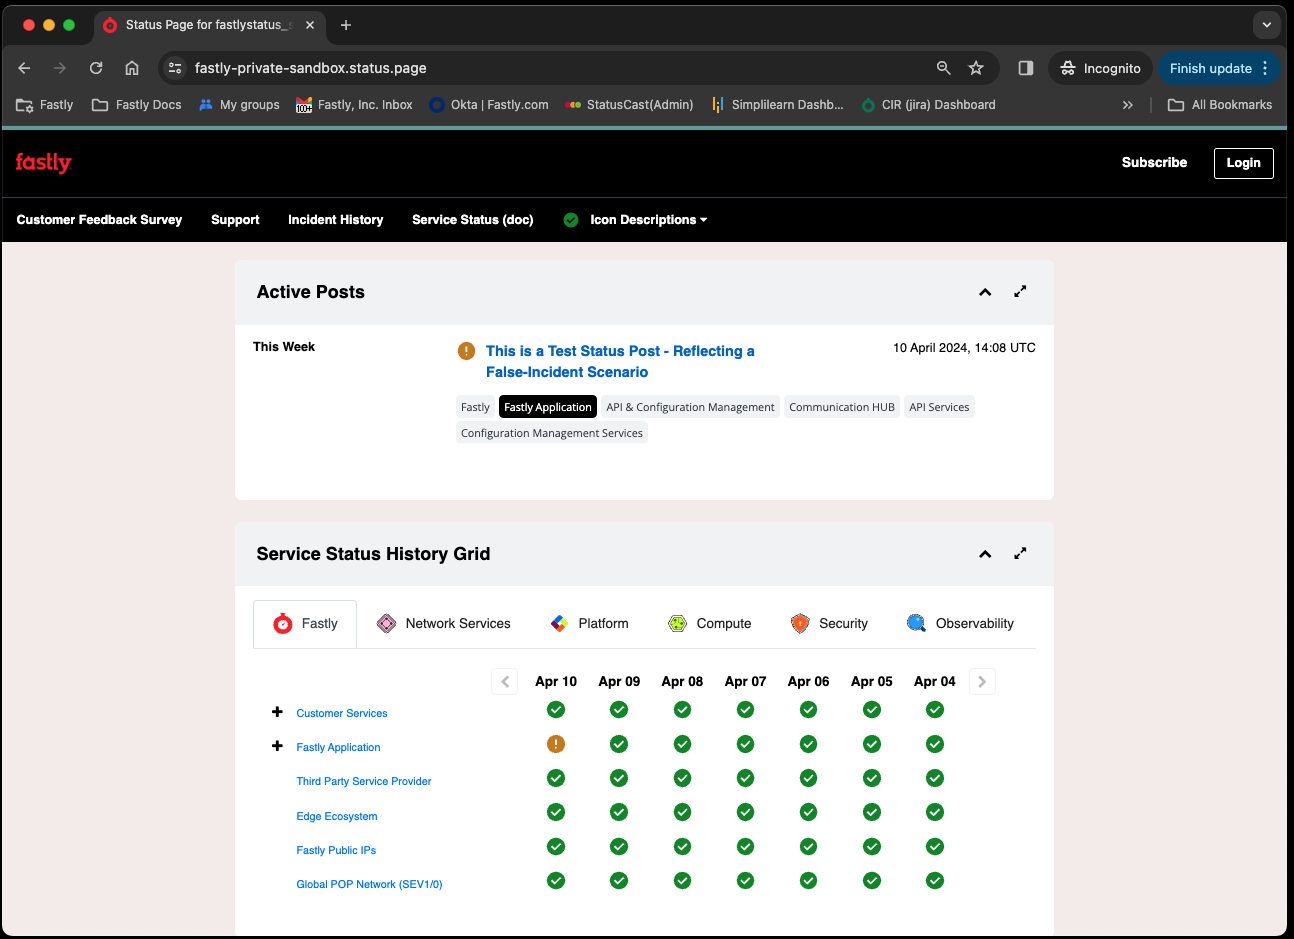Expand the Fastly Application row

(277, 746)
